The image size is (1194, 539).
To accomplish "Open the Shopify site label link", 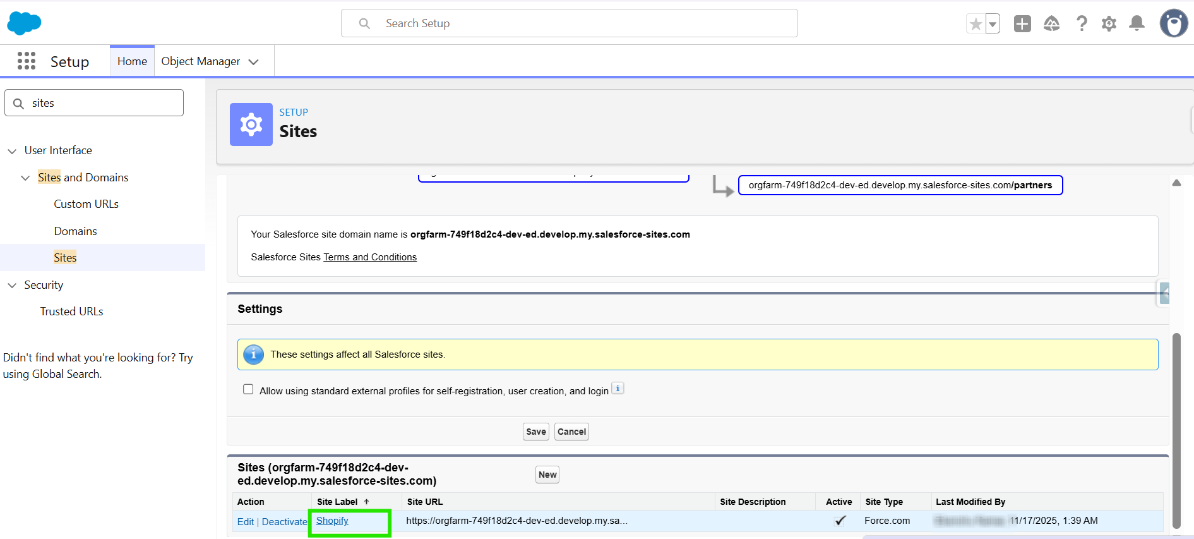I will click(x=332, y=521).
